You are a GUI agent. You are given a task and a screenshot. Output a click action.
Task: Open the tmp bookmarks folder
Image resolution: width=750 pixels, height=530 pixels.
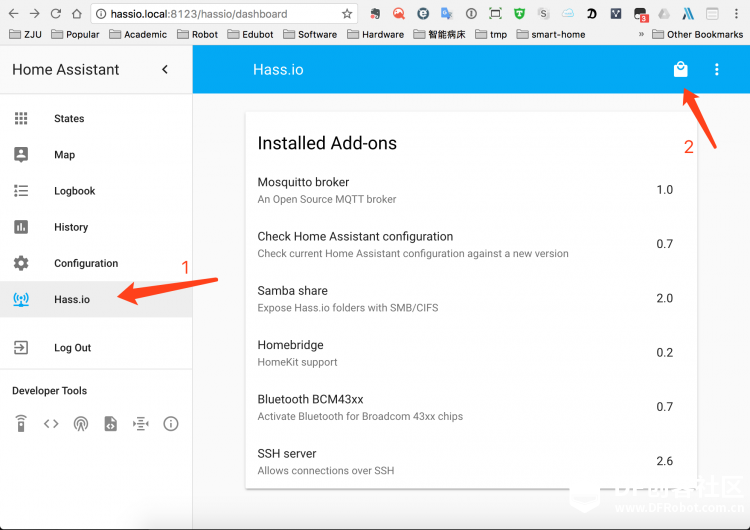pos(491,34)
